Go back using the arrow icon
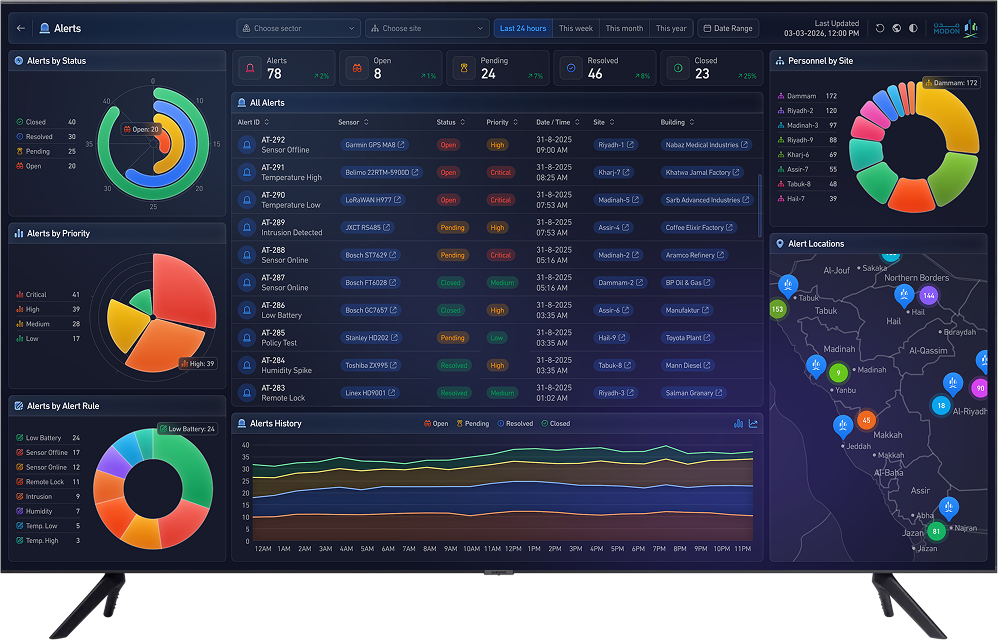Viewport: 998px width, 640px height. coord(21,28)
